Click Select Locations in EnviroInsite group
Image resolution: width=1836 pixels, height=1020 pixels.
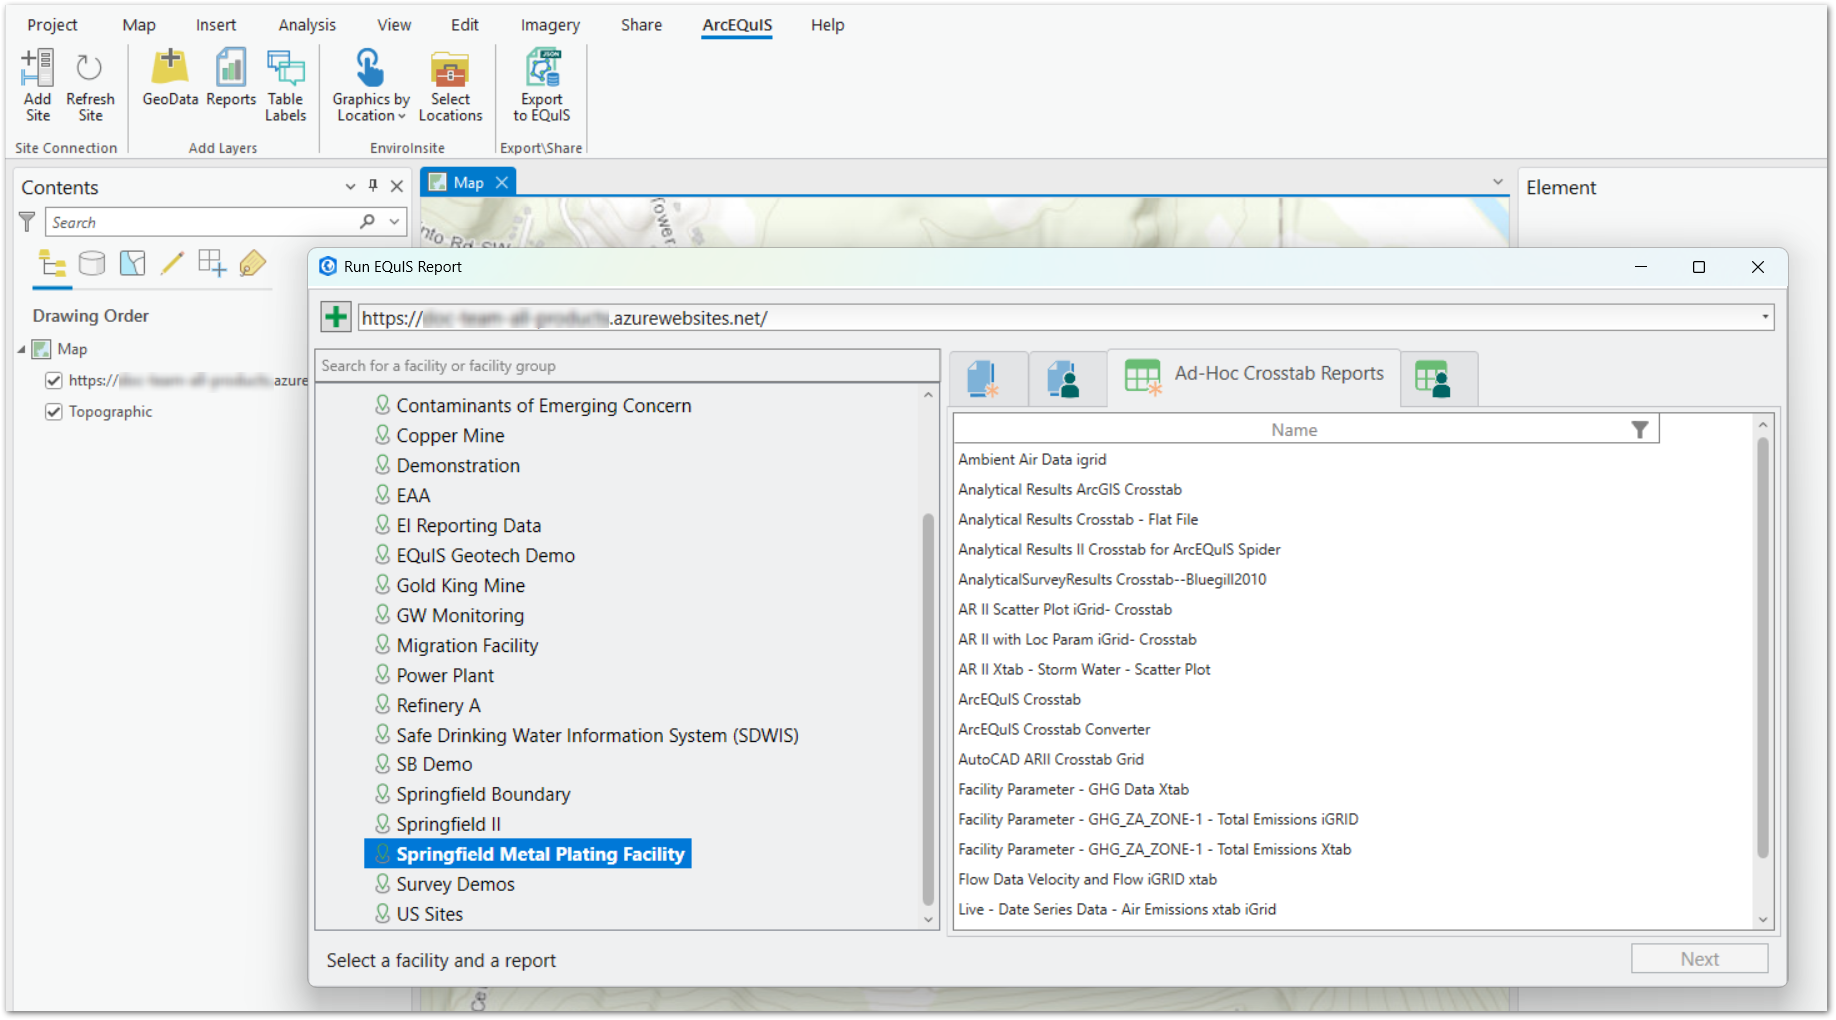tap(450, 85)
